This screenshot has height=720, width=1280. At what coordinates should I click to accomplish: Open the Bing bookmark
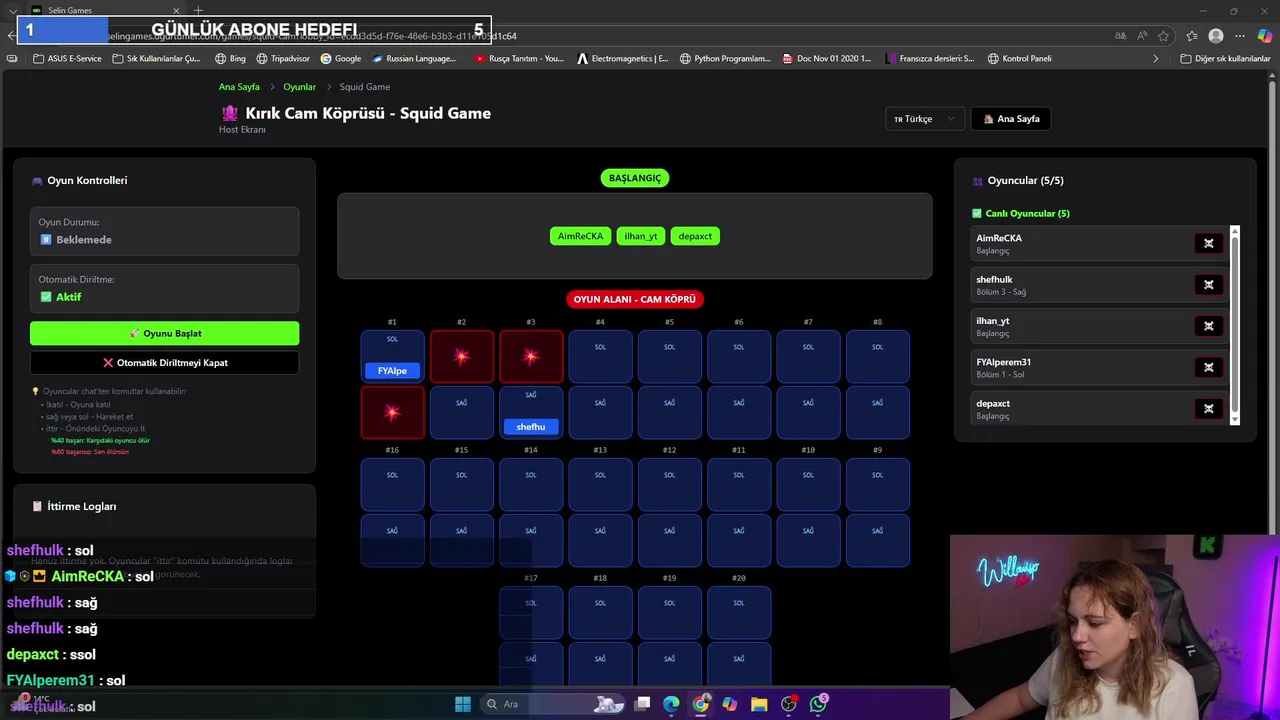[x=230, y=59]
